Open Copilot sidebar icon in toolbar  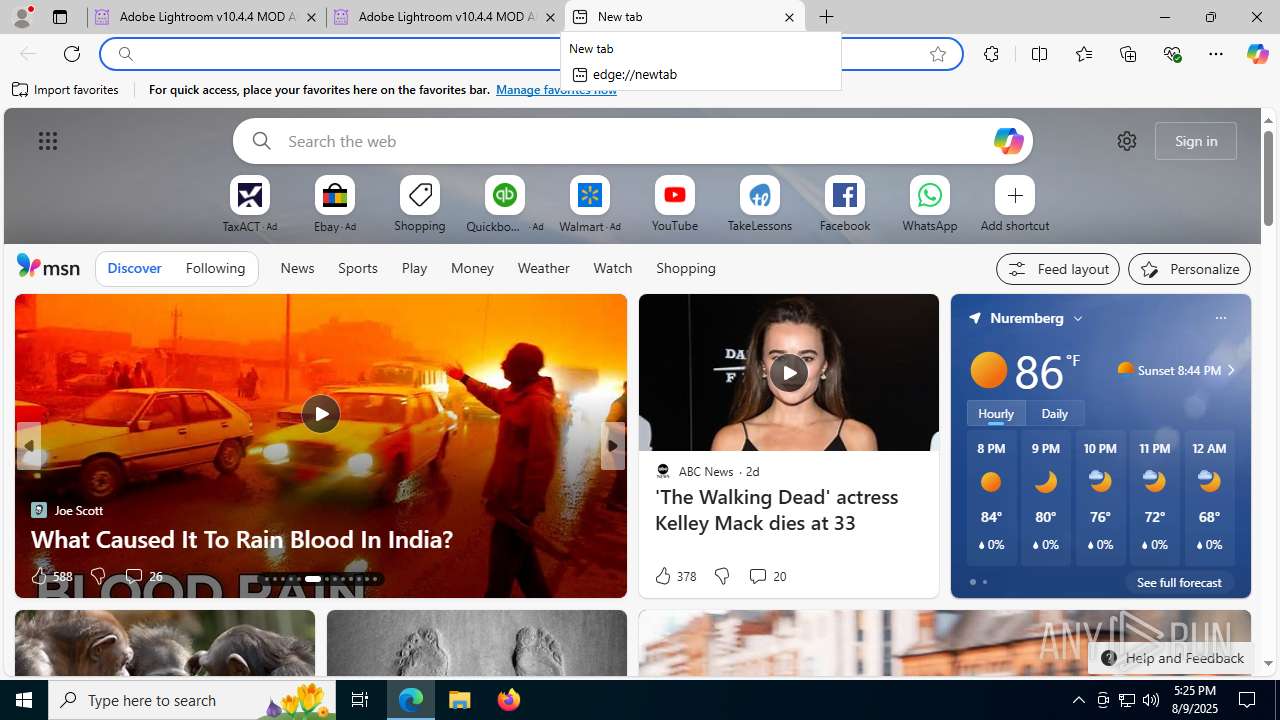pyautogui.click(x=1257, y=54)
